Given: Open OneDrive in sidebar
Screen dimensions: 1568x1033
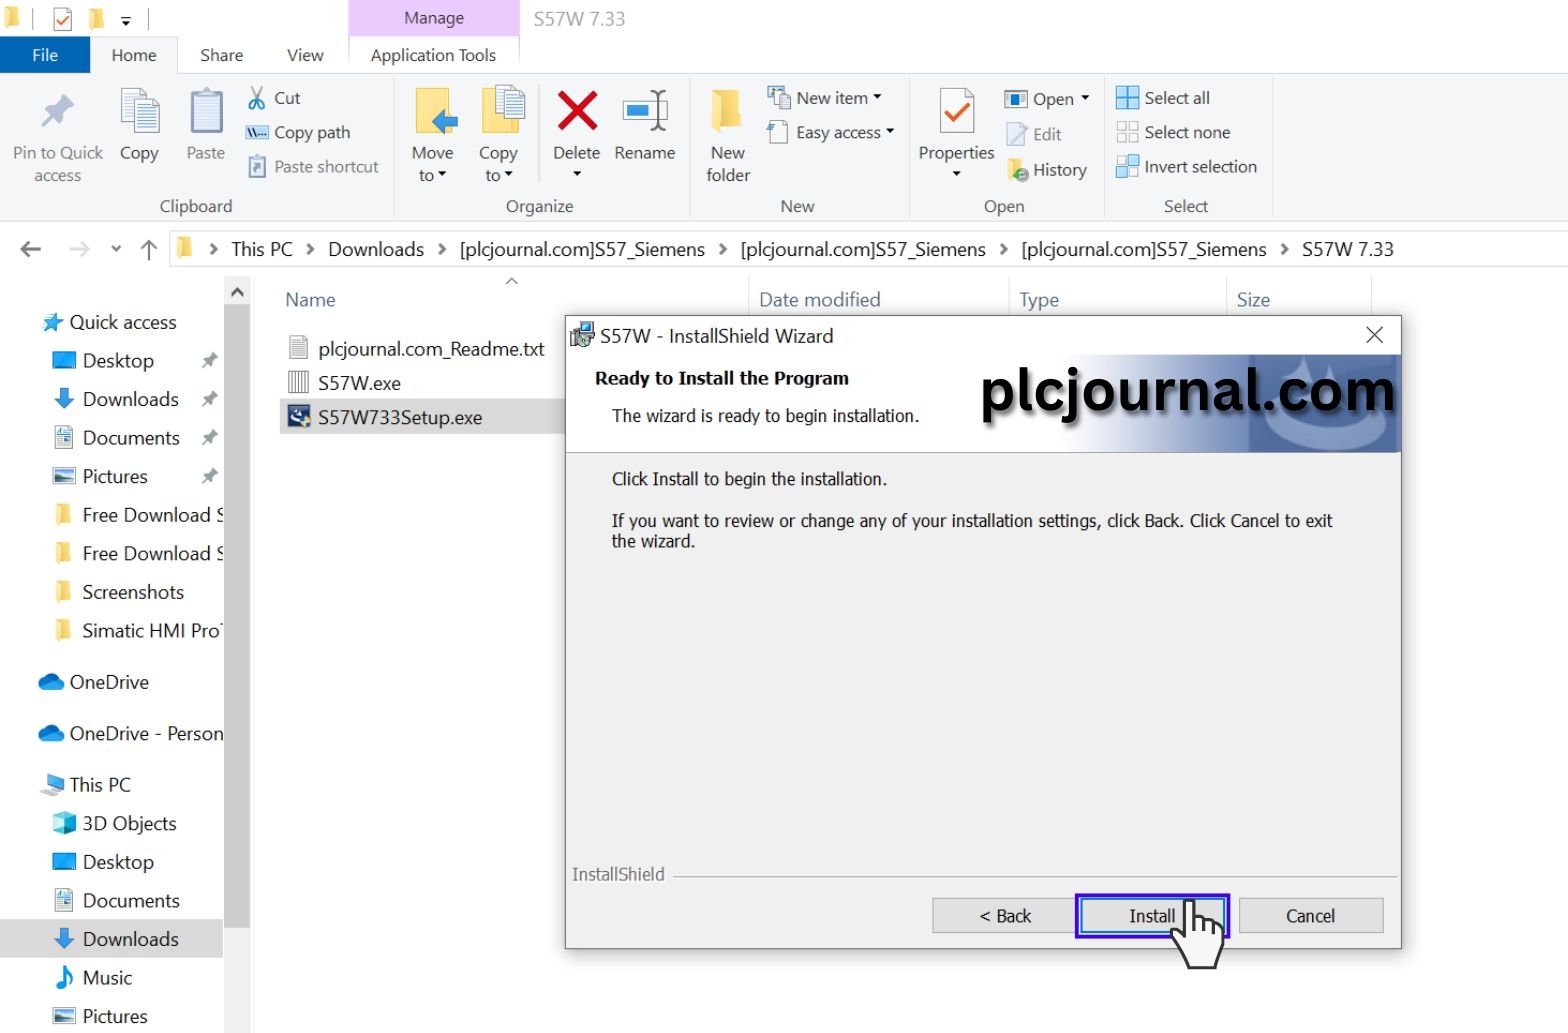Looking at the screenshot, I should [109, 682].
